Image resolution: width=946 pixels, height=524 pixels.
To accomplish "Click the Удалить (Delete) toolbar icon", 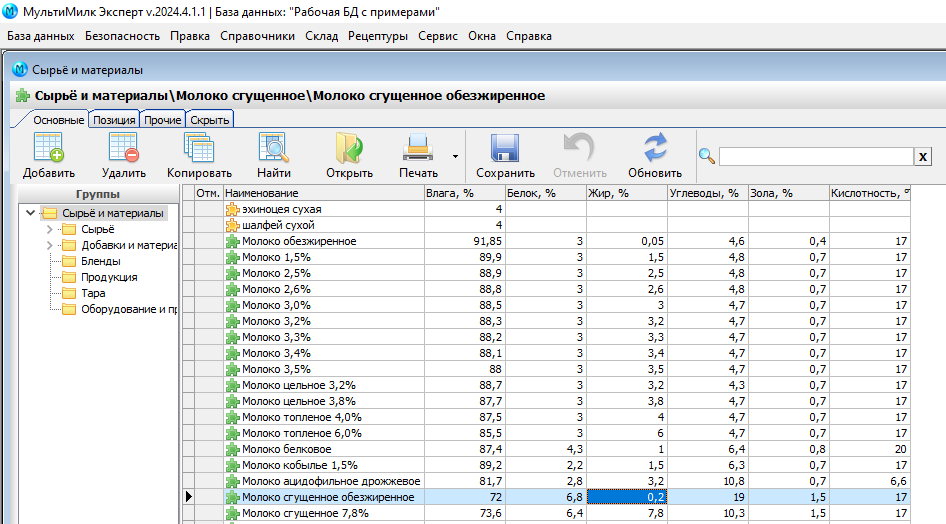I will (123, 148).
